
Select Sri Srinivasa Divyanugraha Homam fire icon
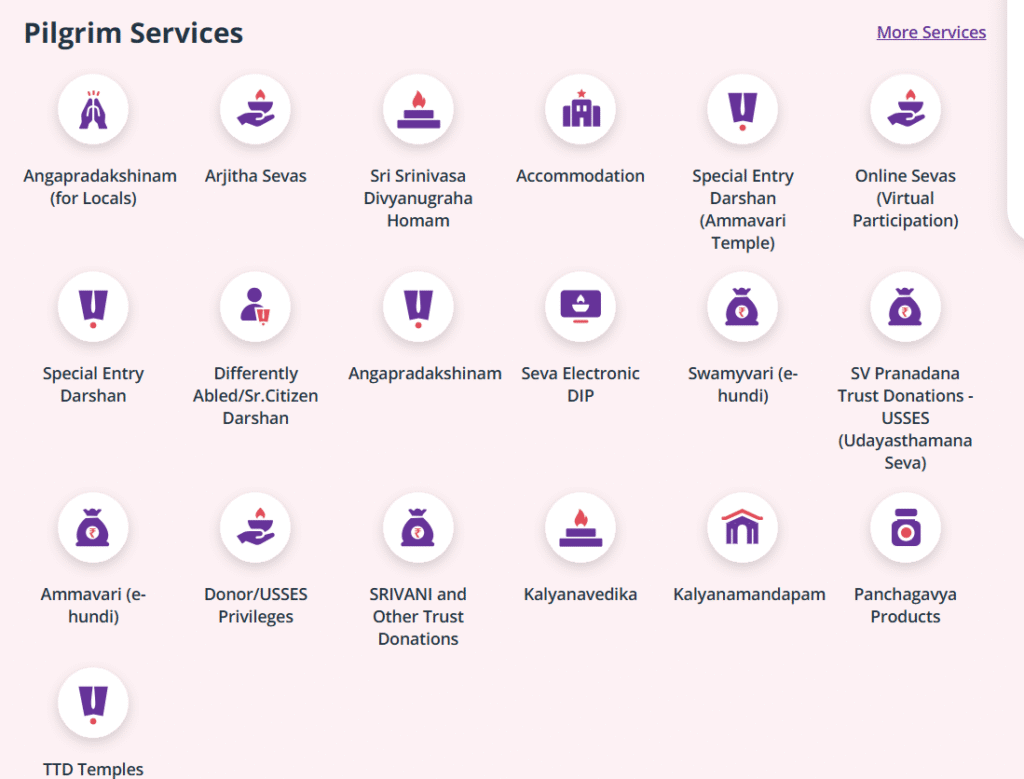(418, 110)
